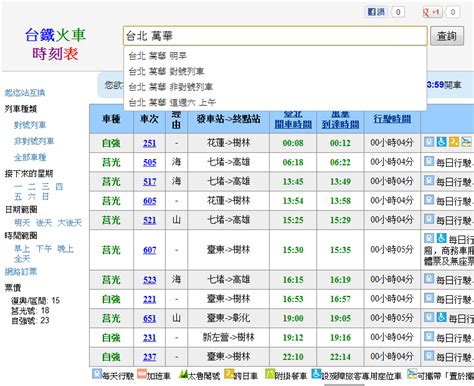Open train number 607 link
This screenshot has height=386, width=474.
pyautogui.click(x=149, y=250)
